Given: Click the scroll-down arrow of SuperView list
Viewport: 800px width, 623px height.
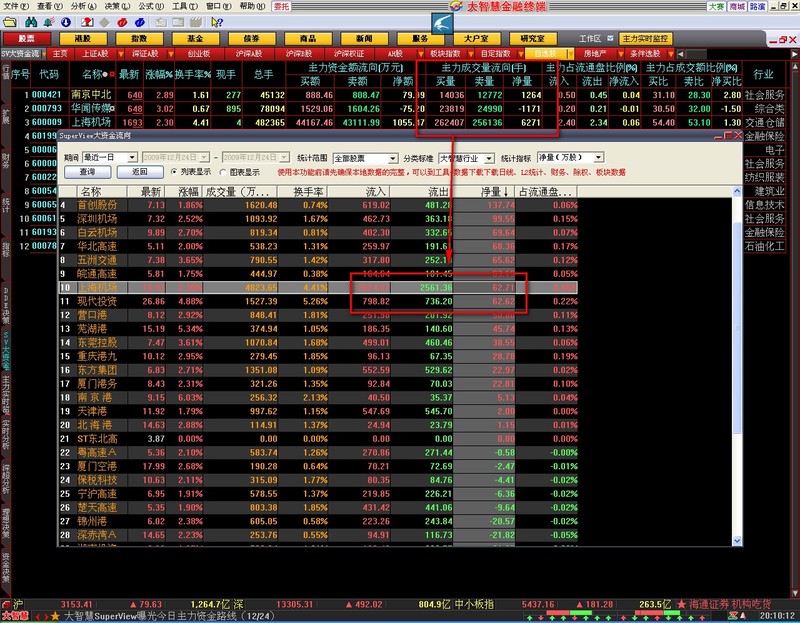Looking at the screenshot, I should (x=737, y=540).
